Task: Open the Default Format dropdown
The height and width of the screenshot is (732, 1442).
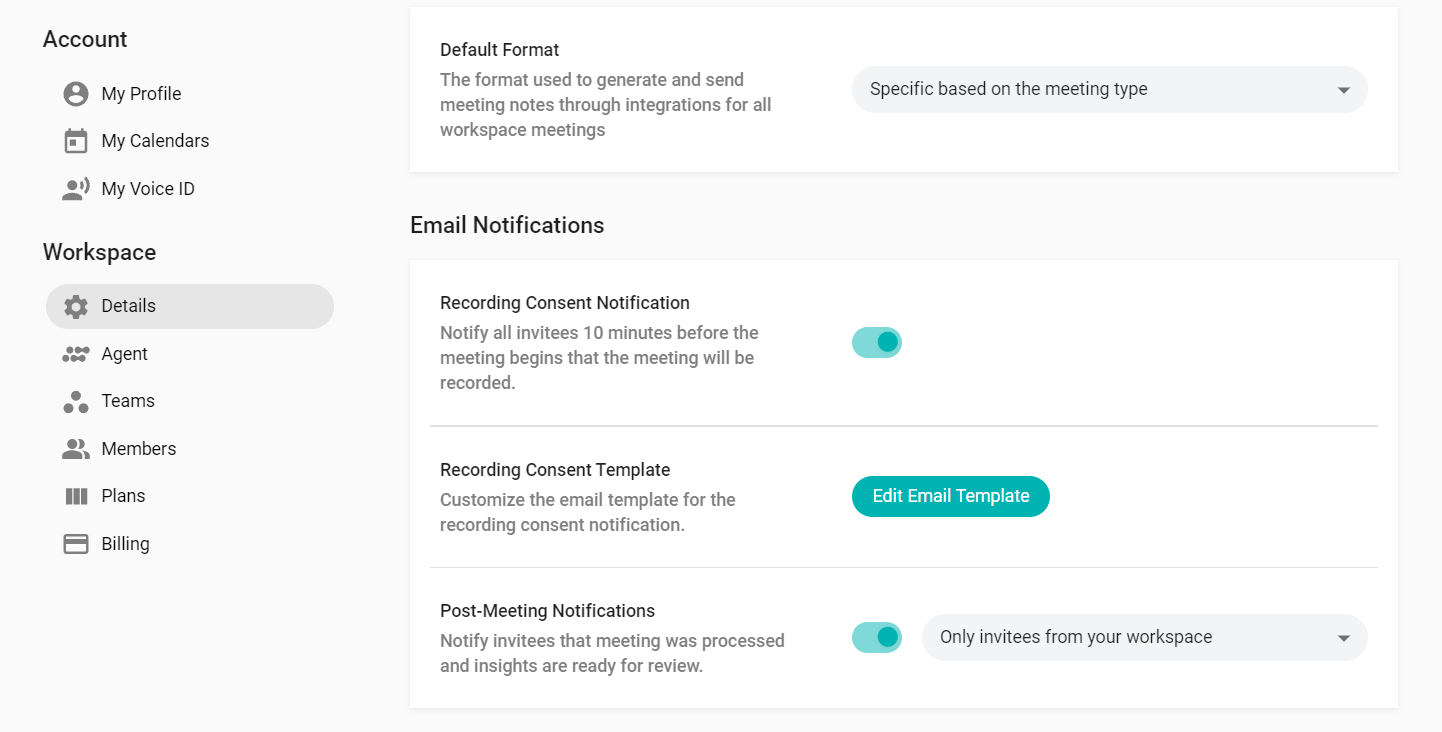Action: click(x=1110, y=89)
